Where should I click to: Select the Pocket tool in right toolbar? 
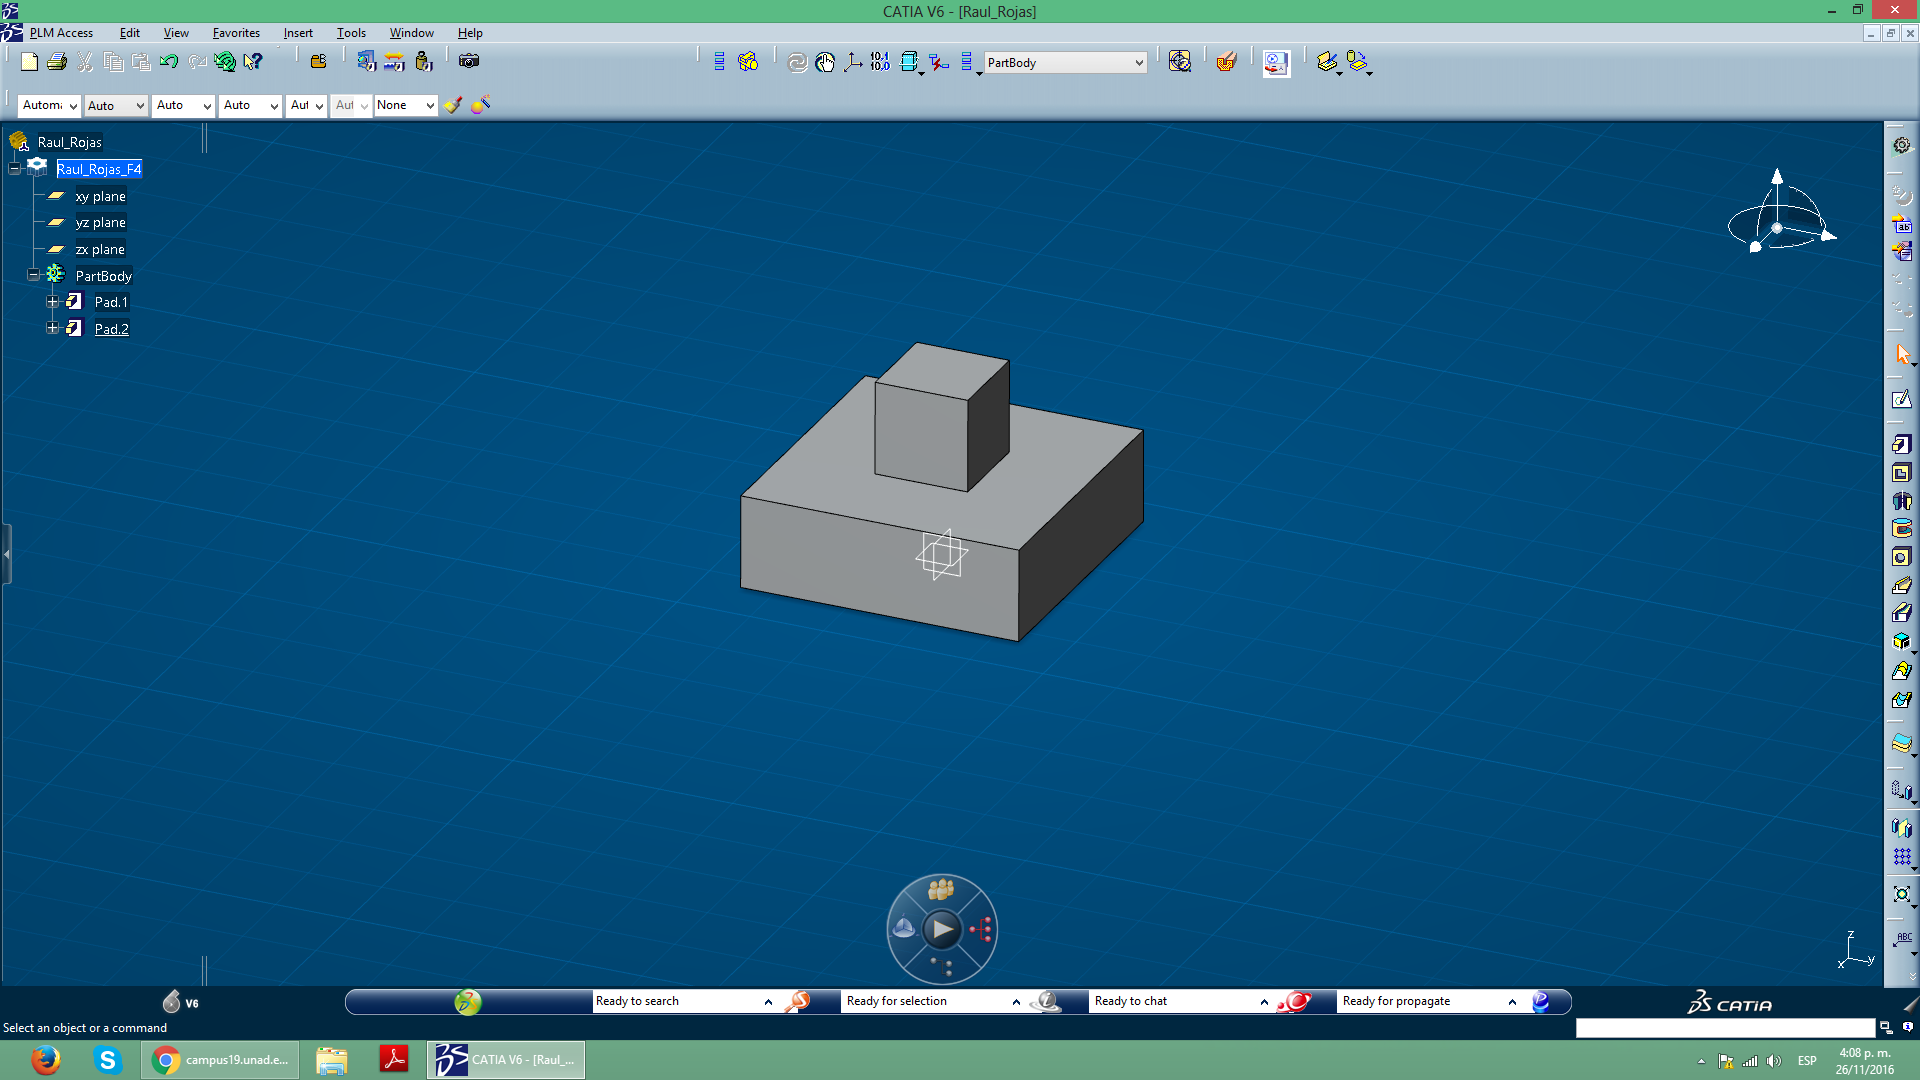(x=1901, y=473)
